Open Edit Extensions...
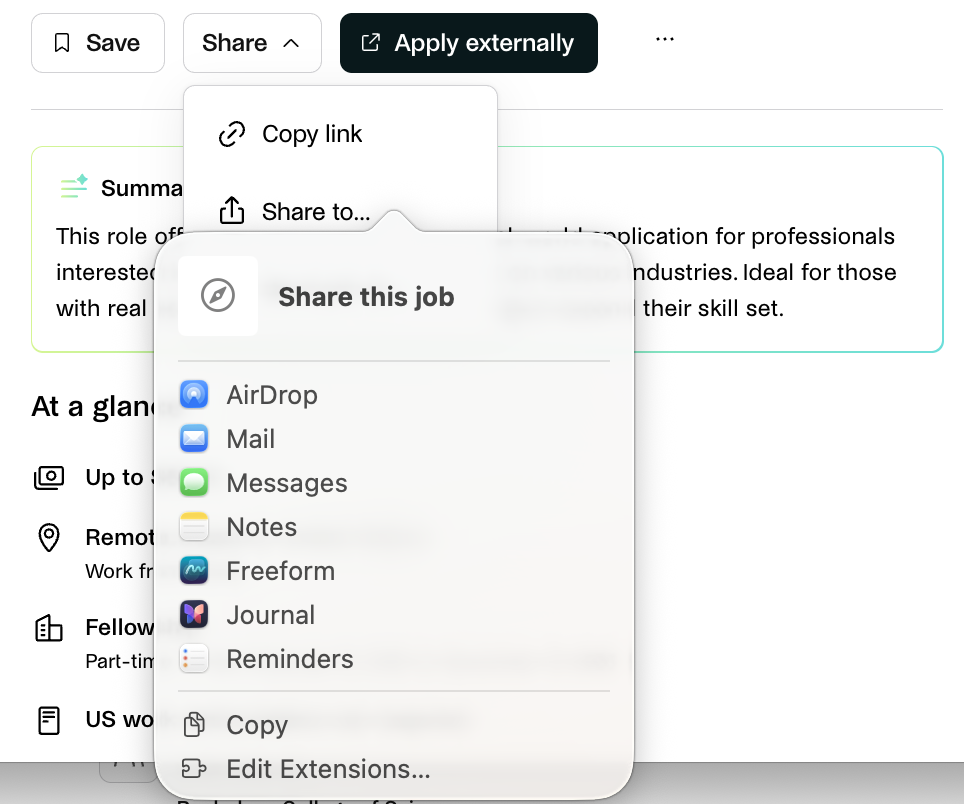Viewport: 964px width, 804px height. click(x=393, y=769)
